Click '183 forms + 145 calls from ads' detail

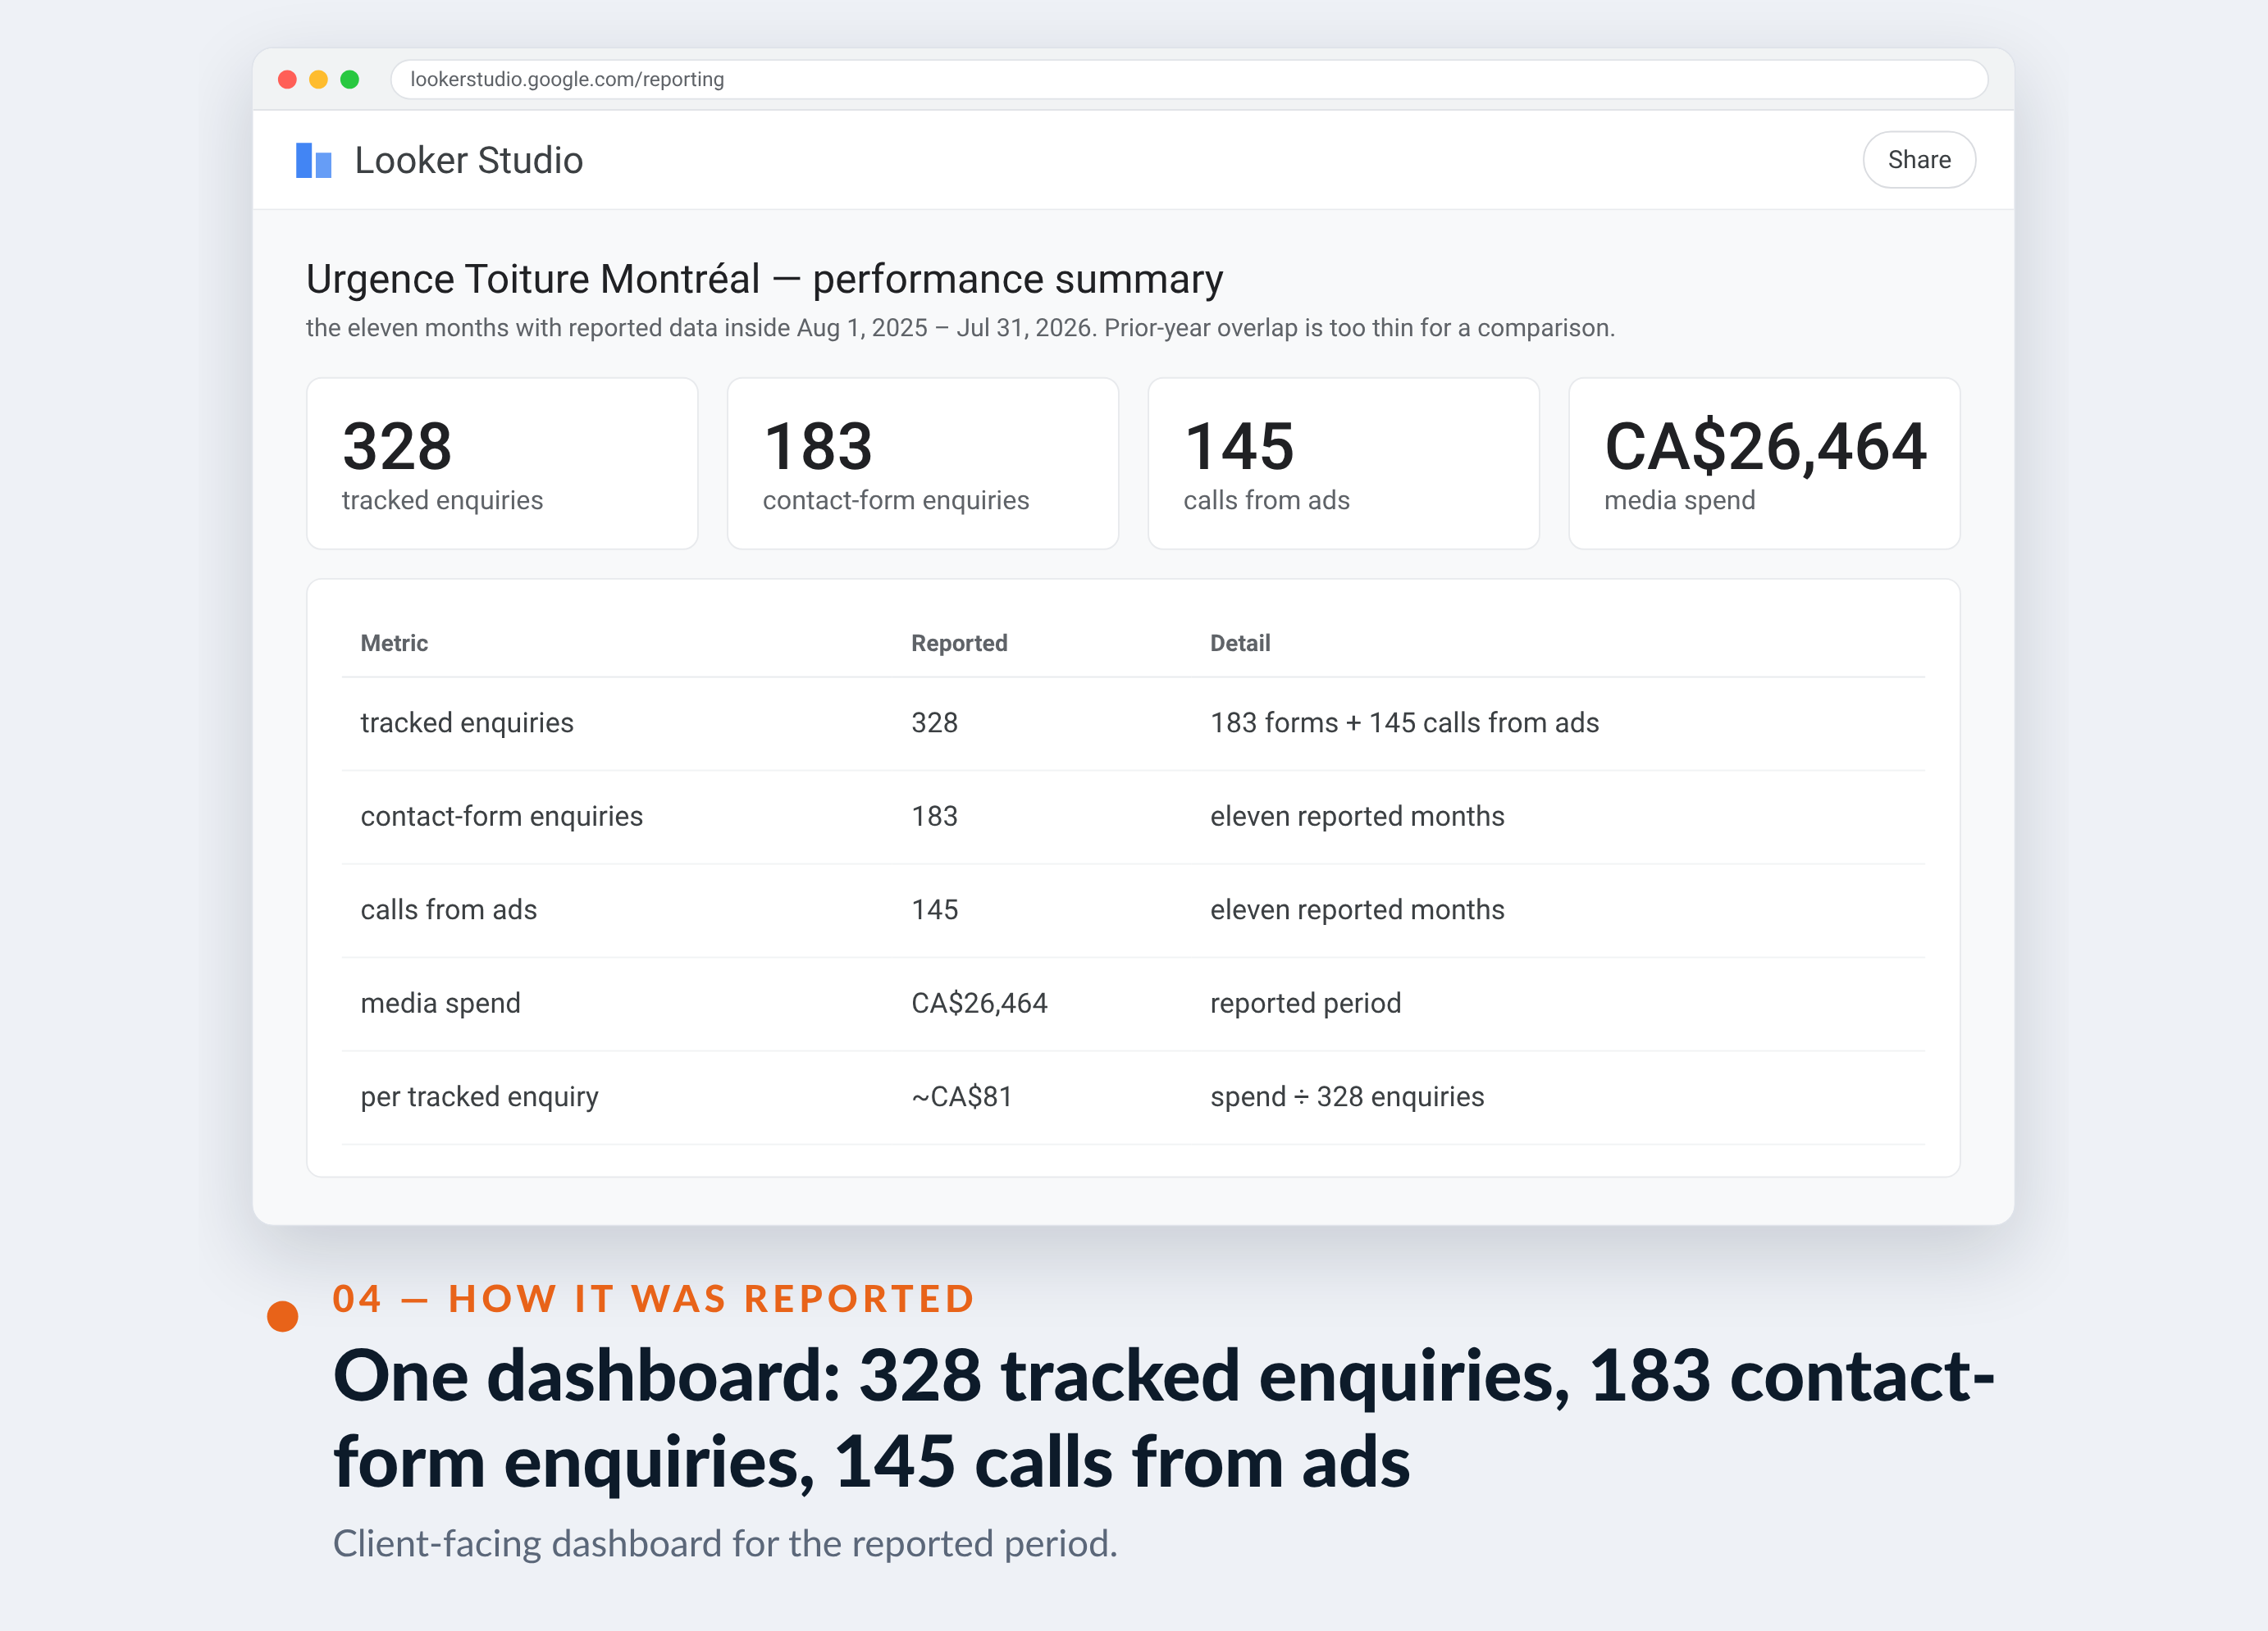click(x=1404, y=723)
